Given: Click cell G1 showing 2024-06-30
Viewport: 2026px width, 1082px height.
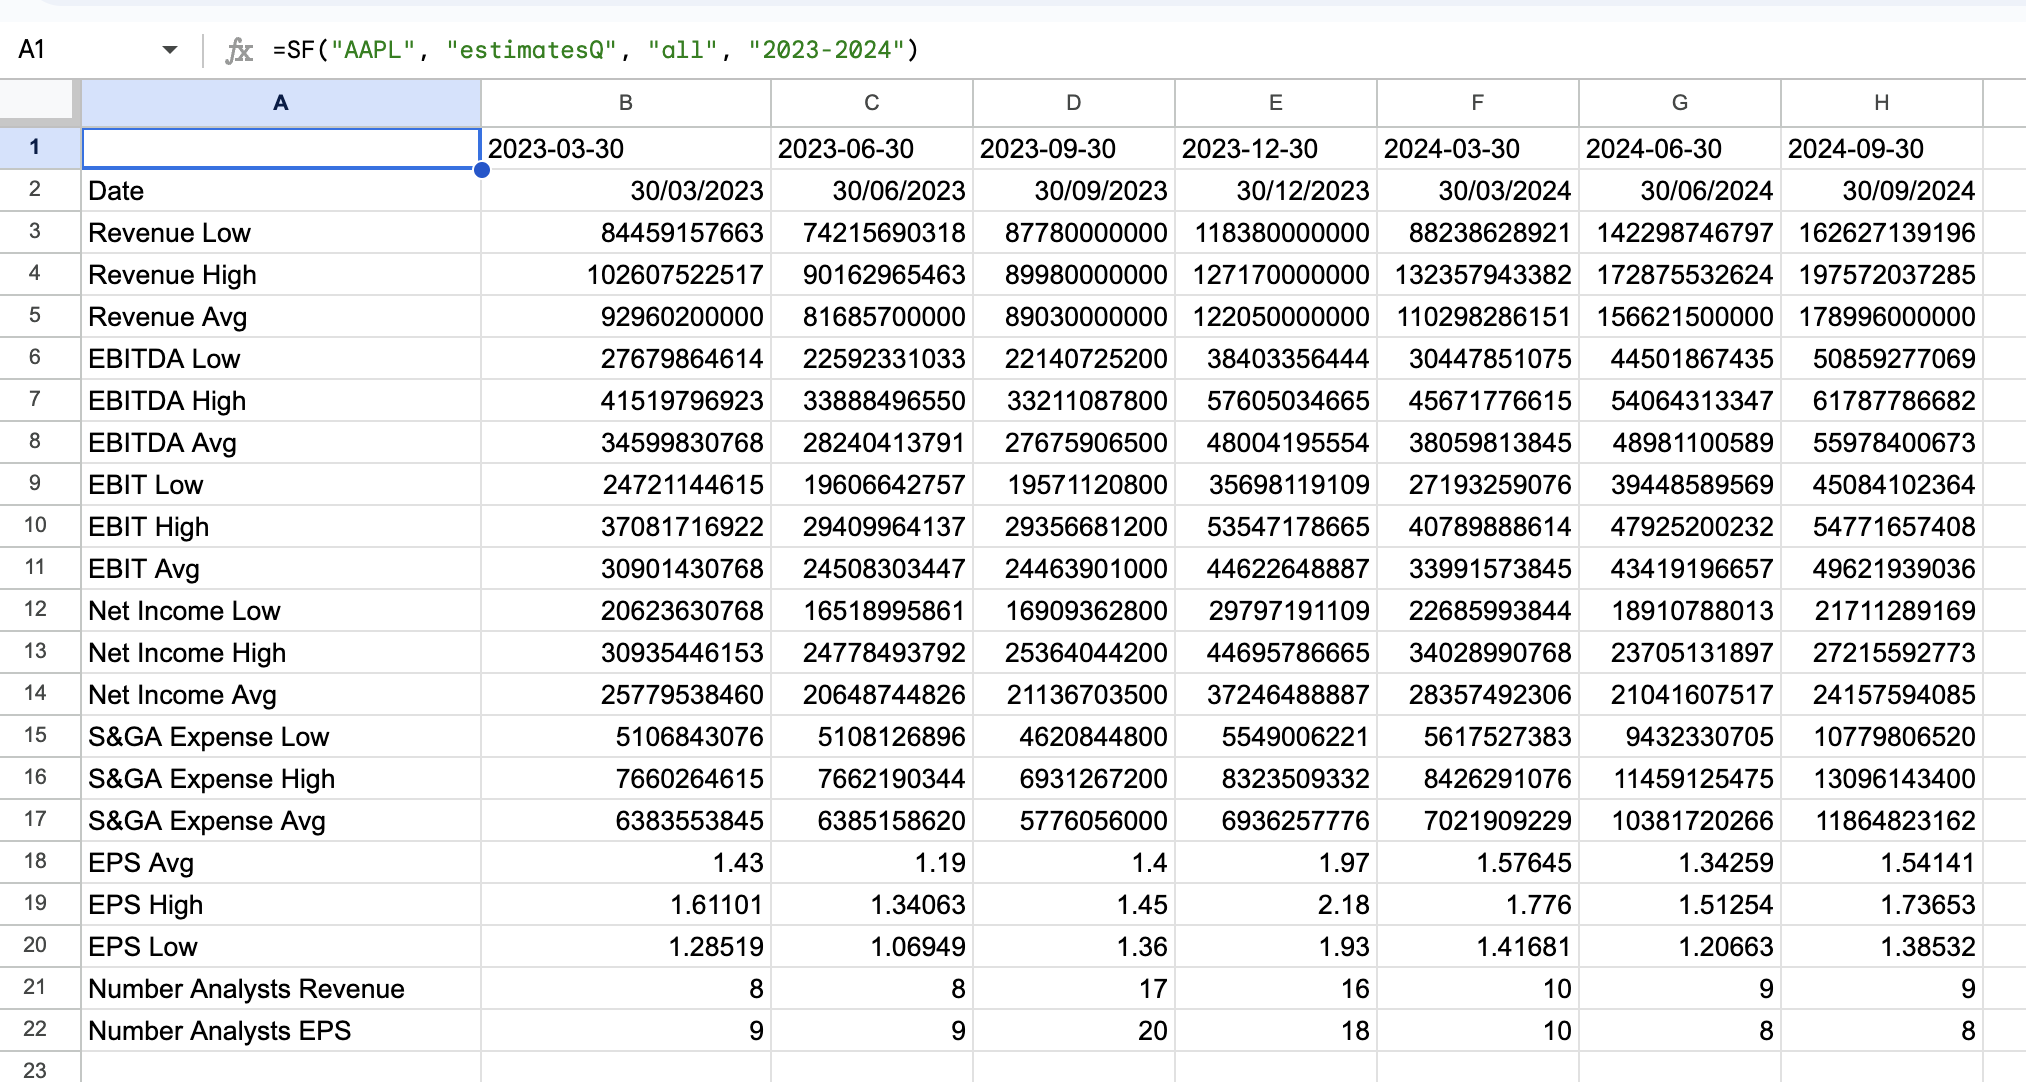Looking at the screenshot, I should coord(1680,148).
